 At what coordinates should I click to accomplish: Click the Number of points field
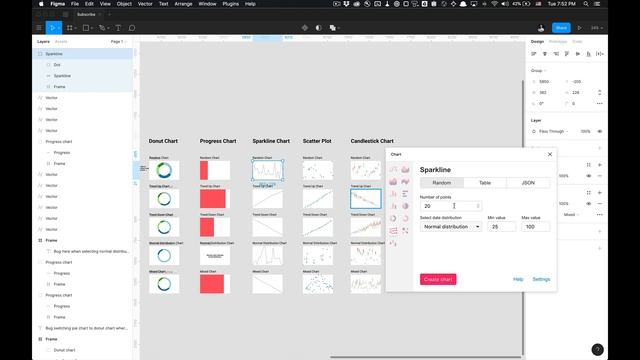pos(451,206)
